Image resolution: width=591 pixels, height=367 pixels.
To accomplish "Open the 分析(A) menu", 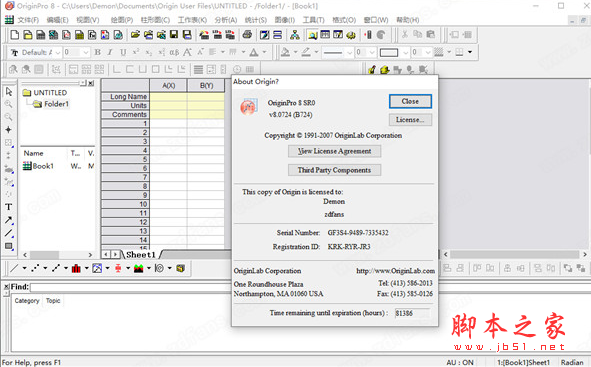I will click(226, 20).
